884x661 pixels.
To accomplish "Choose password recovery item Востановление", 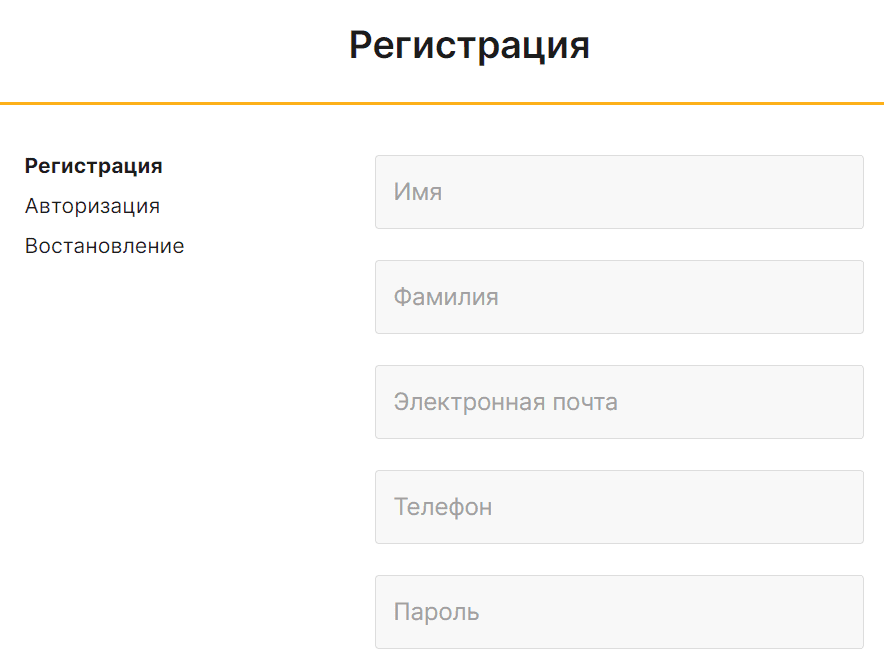I will pyautogui.click(x=104, y=246).
